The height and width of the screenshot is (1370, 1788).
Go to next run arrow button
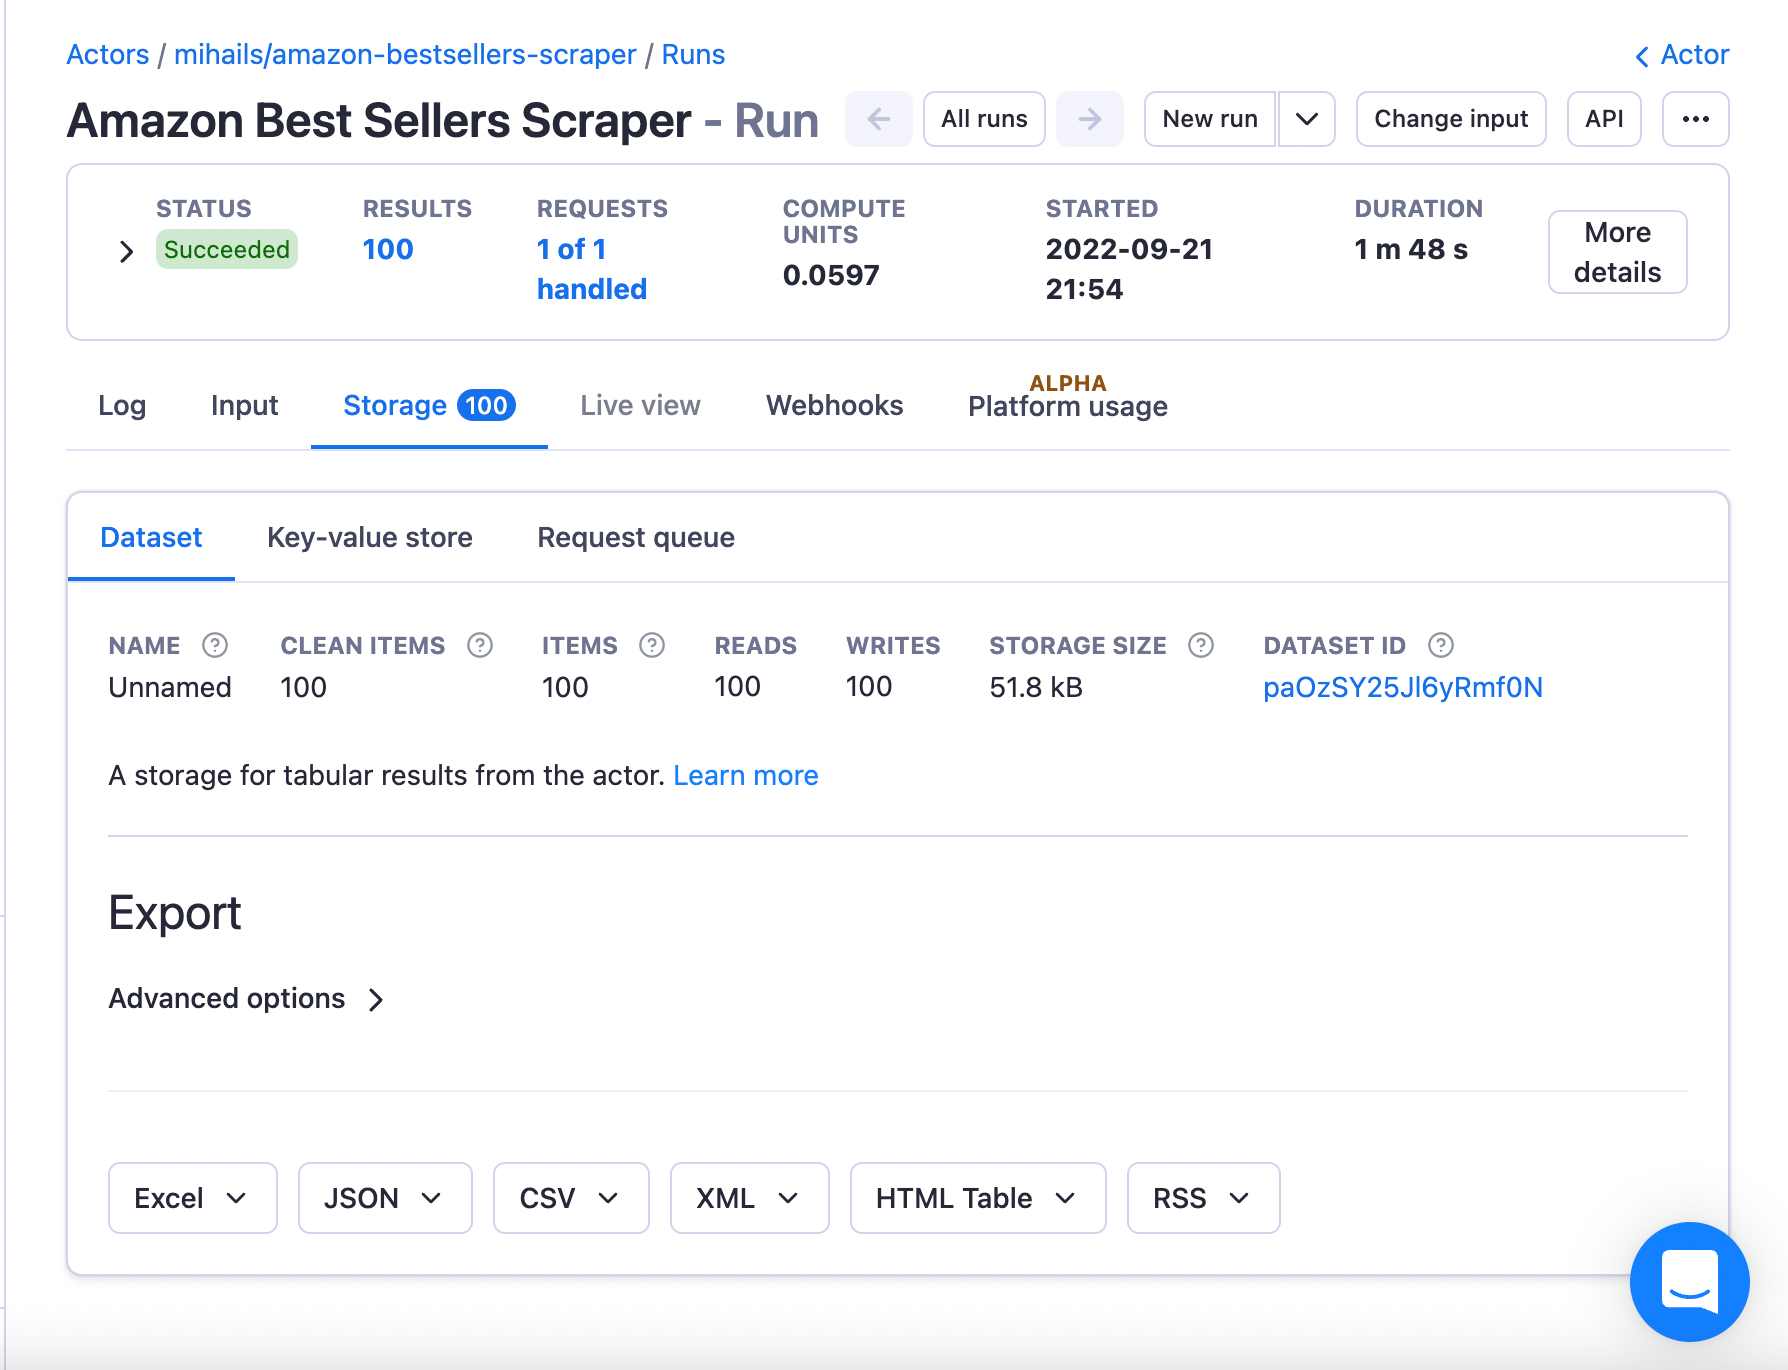[x=1089, y=119]
